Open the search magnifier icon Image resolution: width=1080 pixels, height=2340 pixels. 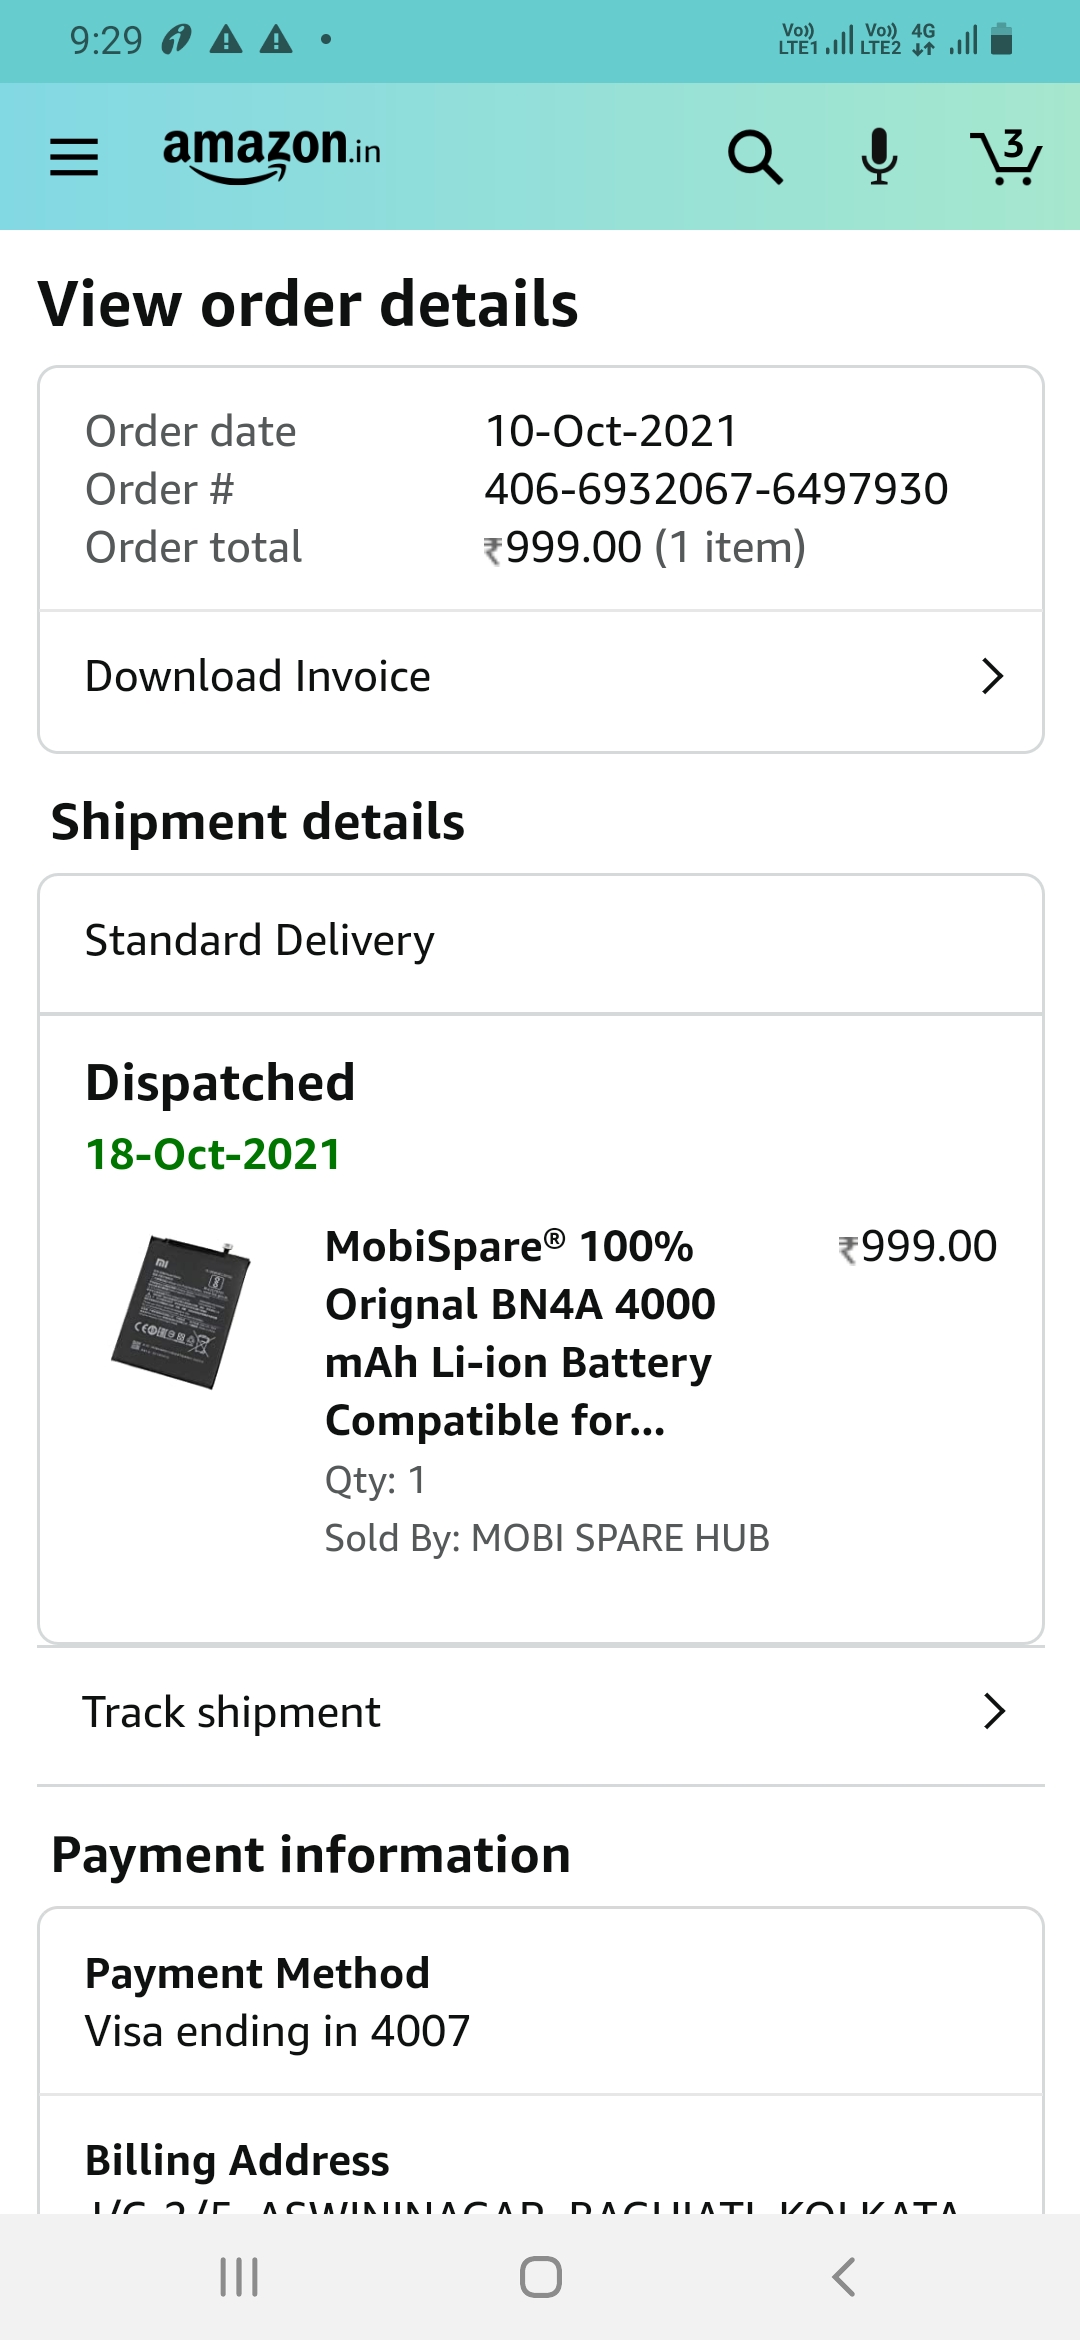click(x=755, y=157)
